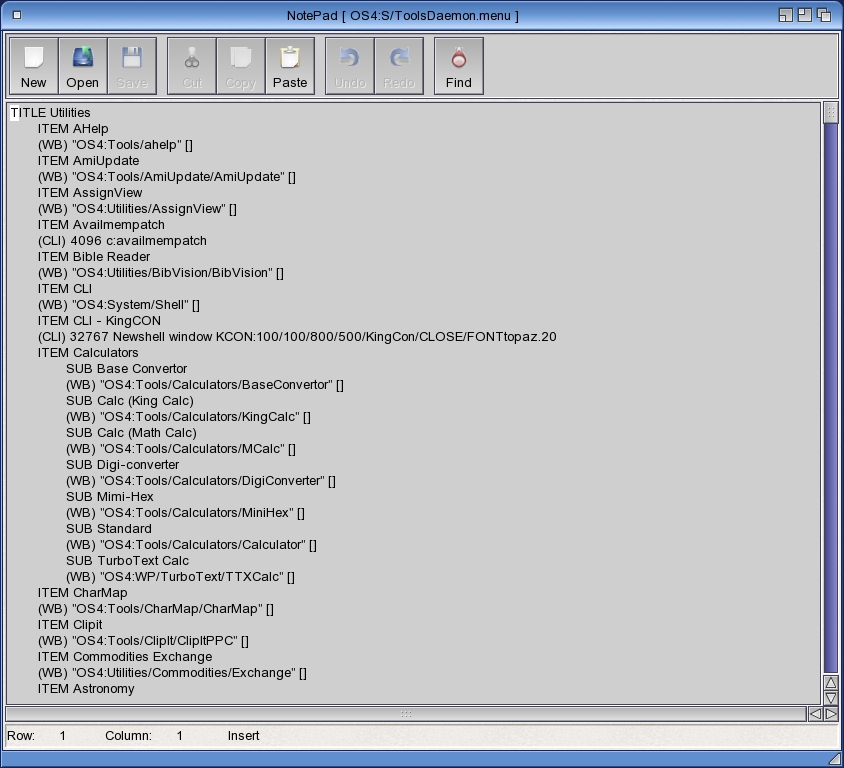
Task: Click the 'SUB Standard' line
Action: point(109,529)
